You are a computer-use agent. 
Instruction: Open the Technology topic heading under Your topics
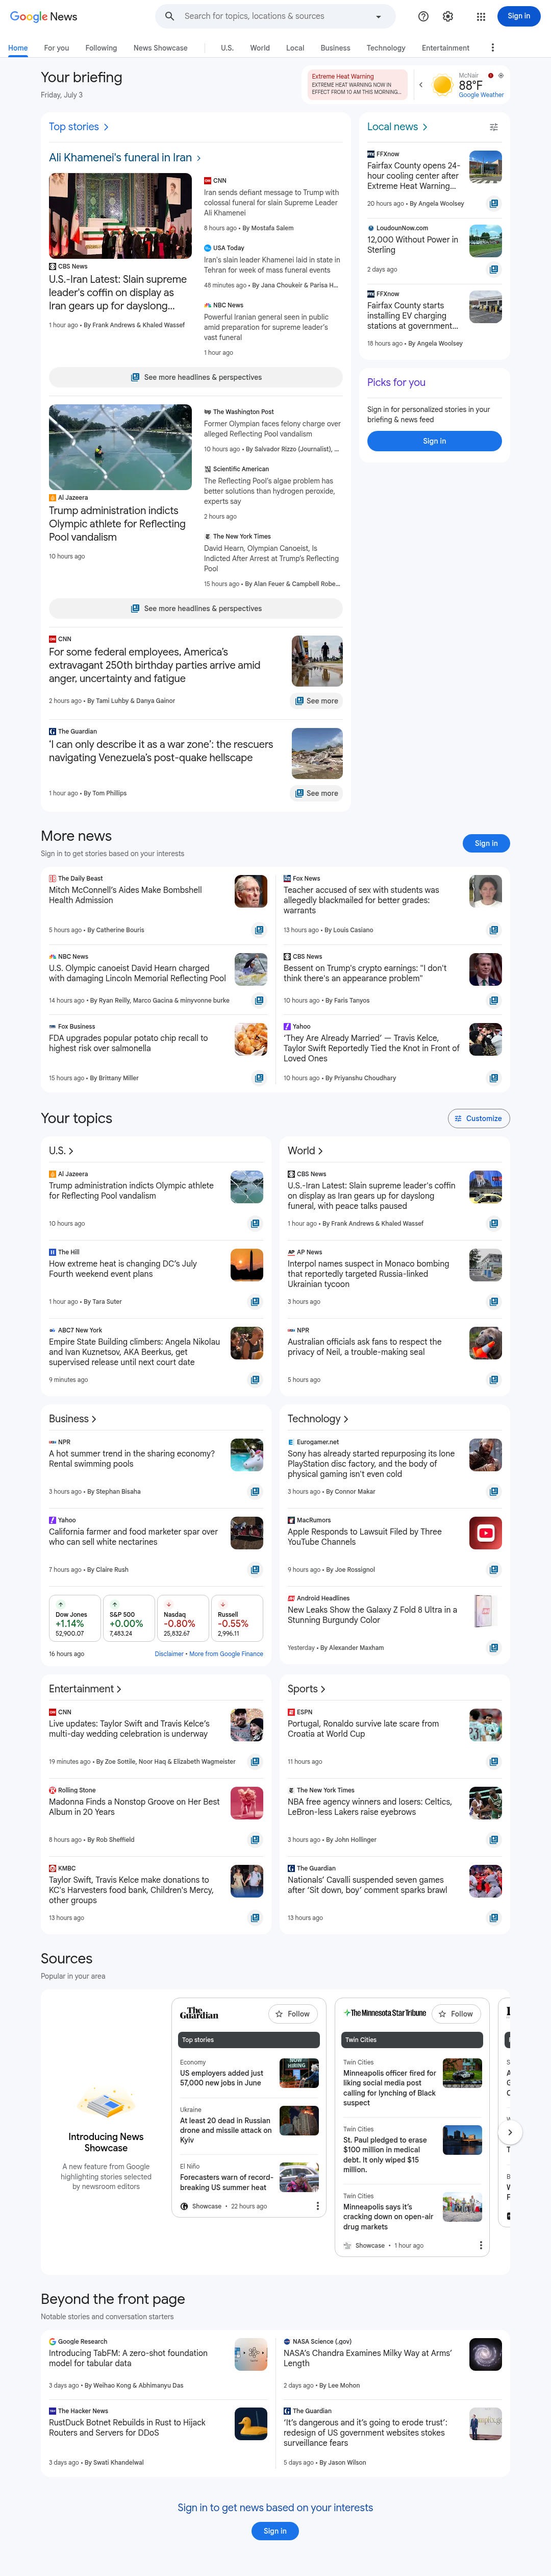point(318,1419)
